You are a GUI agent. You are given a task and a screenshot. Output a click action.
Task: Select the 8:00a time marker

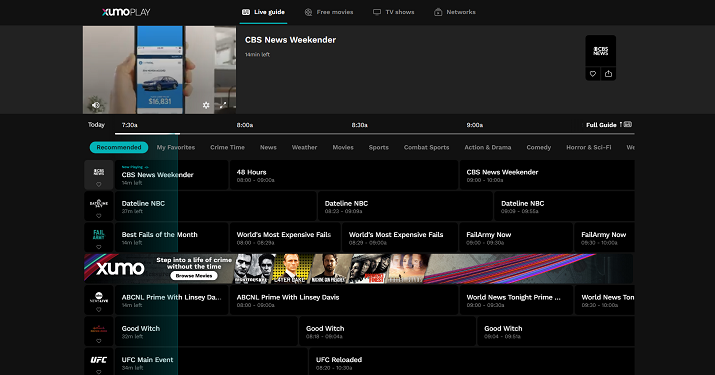[x=244, y=125]
